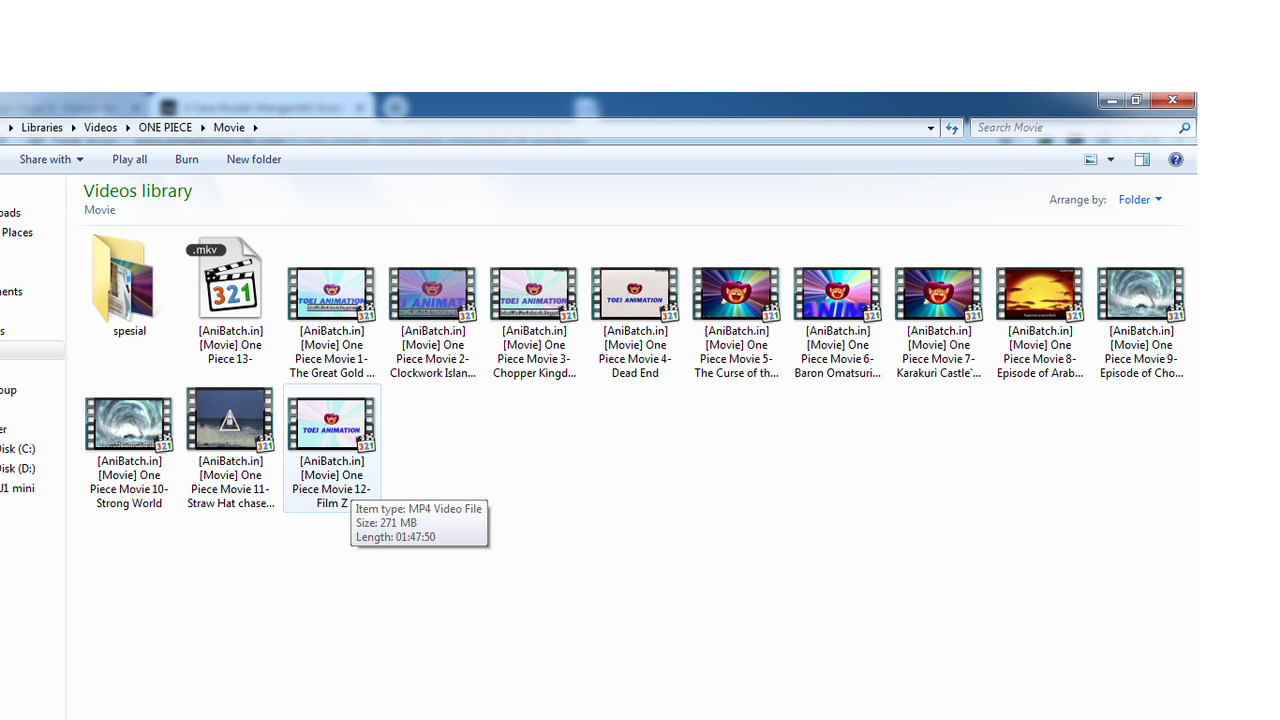
Task: Go to Videos in the address bar
Action: tap(101, 128)
